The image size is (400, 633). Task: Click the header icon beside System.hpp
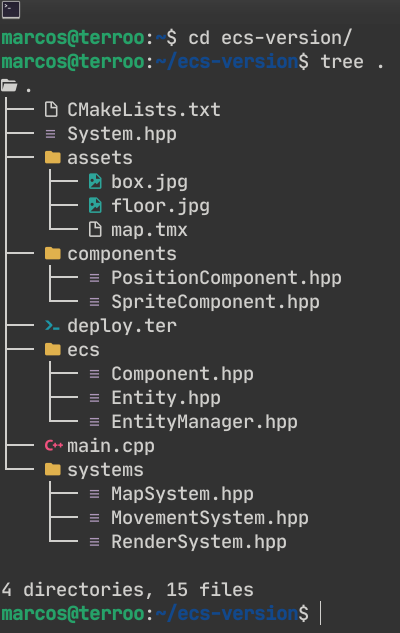click(50, 134)
